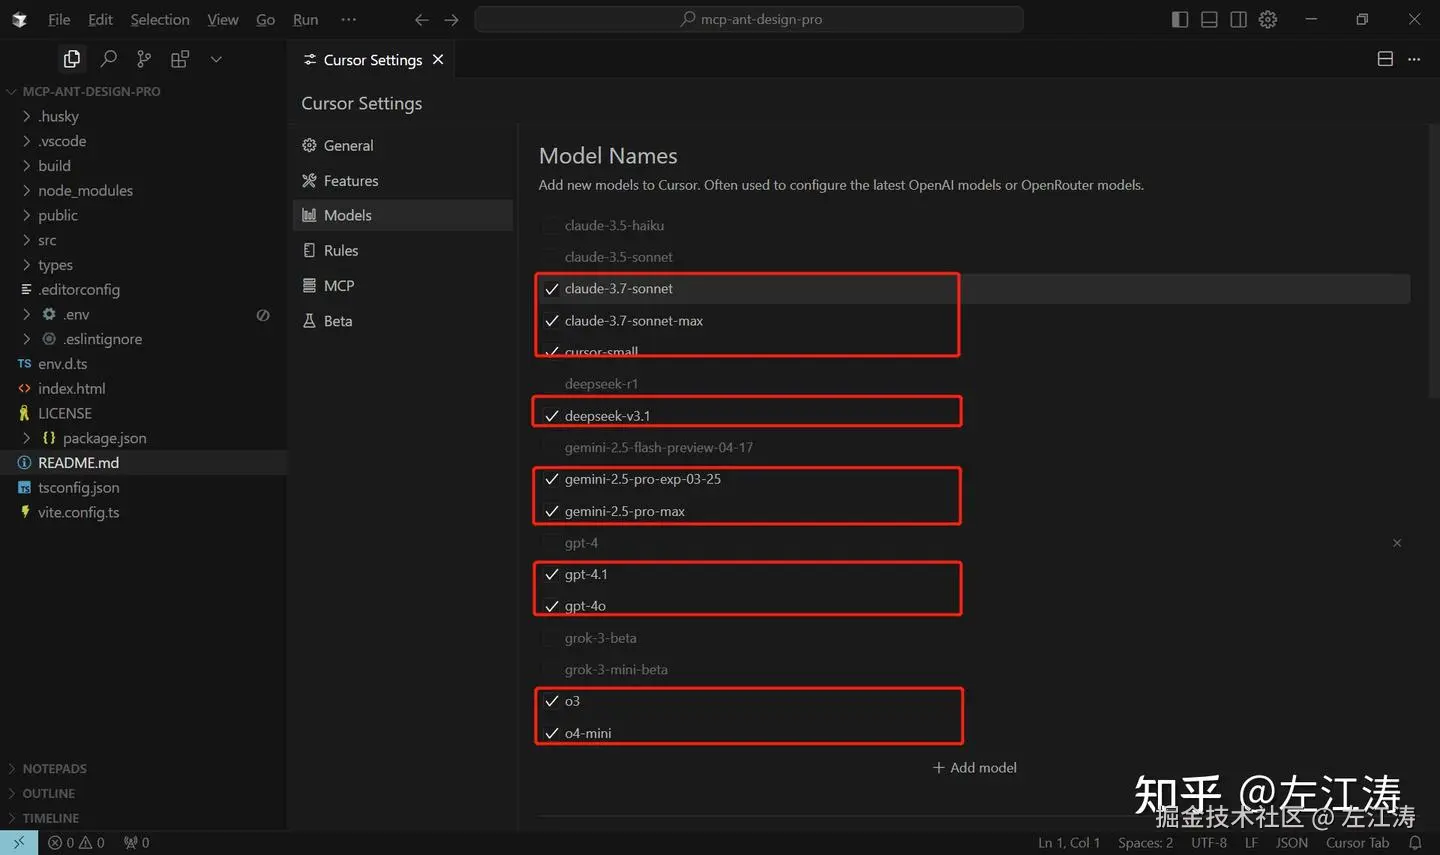Toggle the bottom panel layout icon
This screenshot has height=855, width=1440.
[x=1209, y=20]
